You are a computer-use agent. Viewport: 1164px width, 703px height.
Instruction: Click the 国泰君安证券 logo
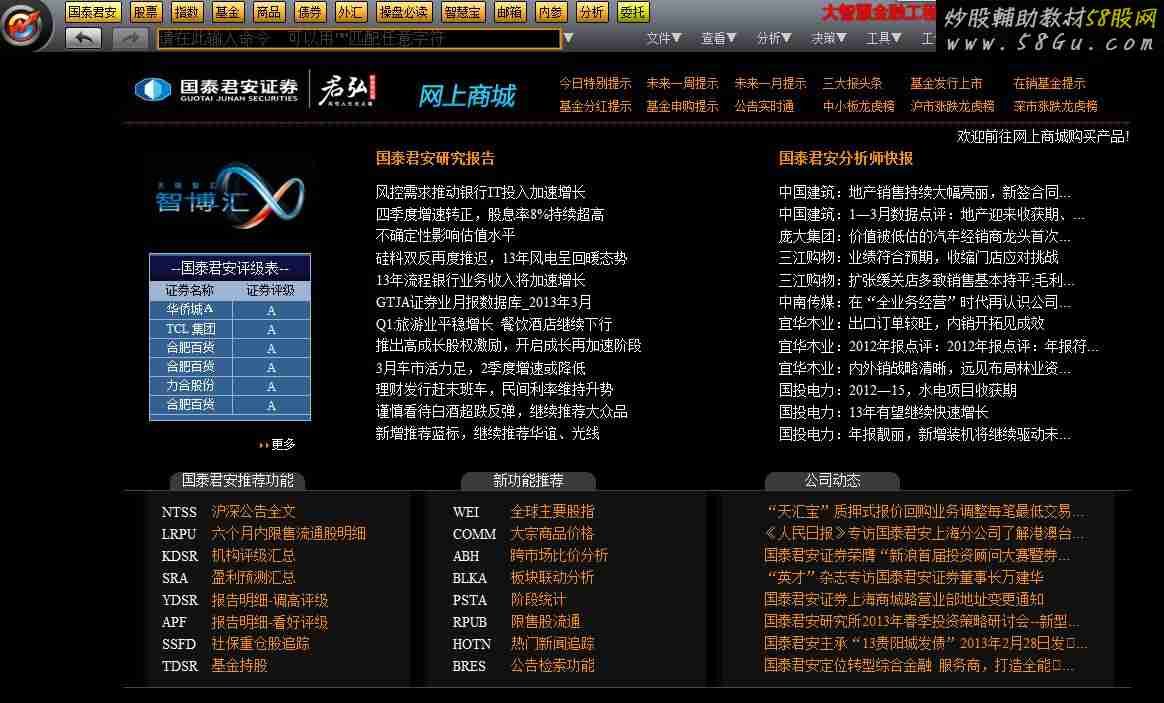[x=216, y=90]
